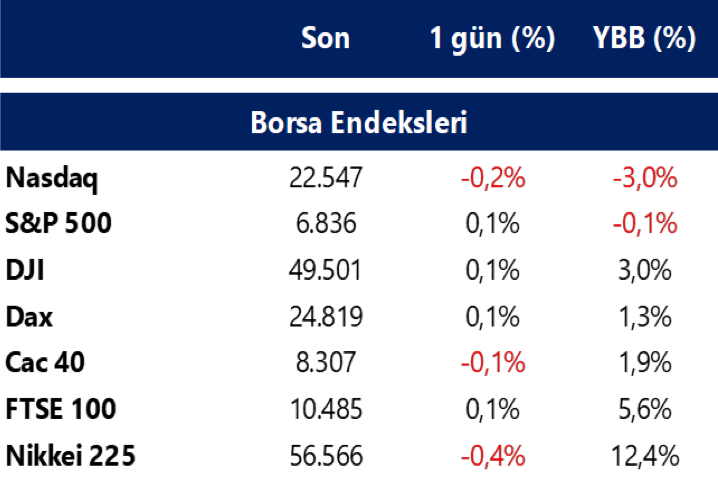Click FTSE 100's YBB value 5,6%
The width and height of the screenshot is (718, 478).
tap(650, 409)
